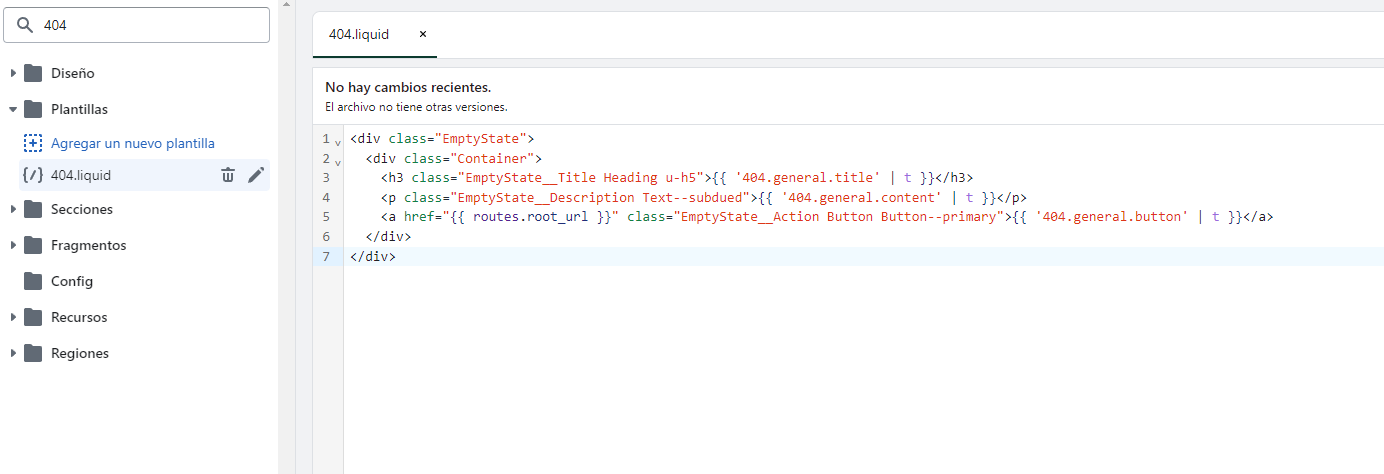
Task: Expand the Regiones folder arrow
Action: (13, 353)
